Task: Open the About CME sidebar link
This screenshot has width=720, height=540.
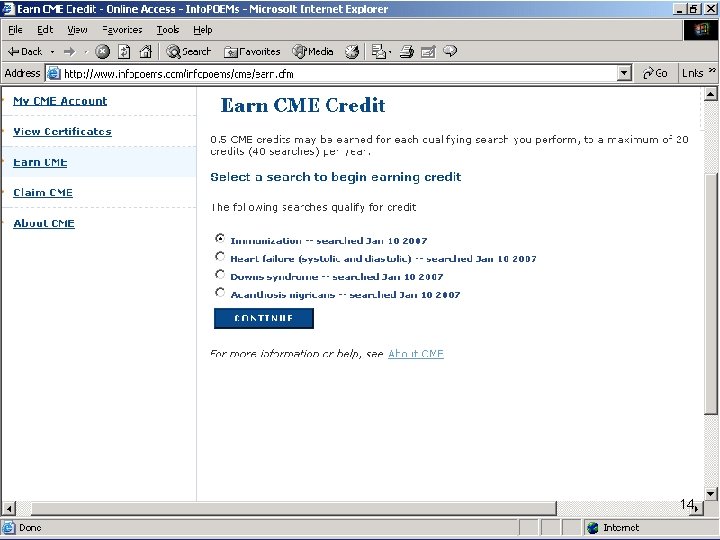Action: coord(44,224)
